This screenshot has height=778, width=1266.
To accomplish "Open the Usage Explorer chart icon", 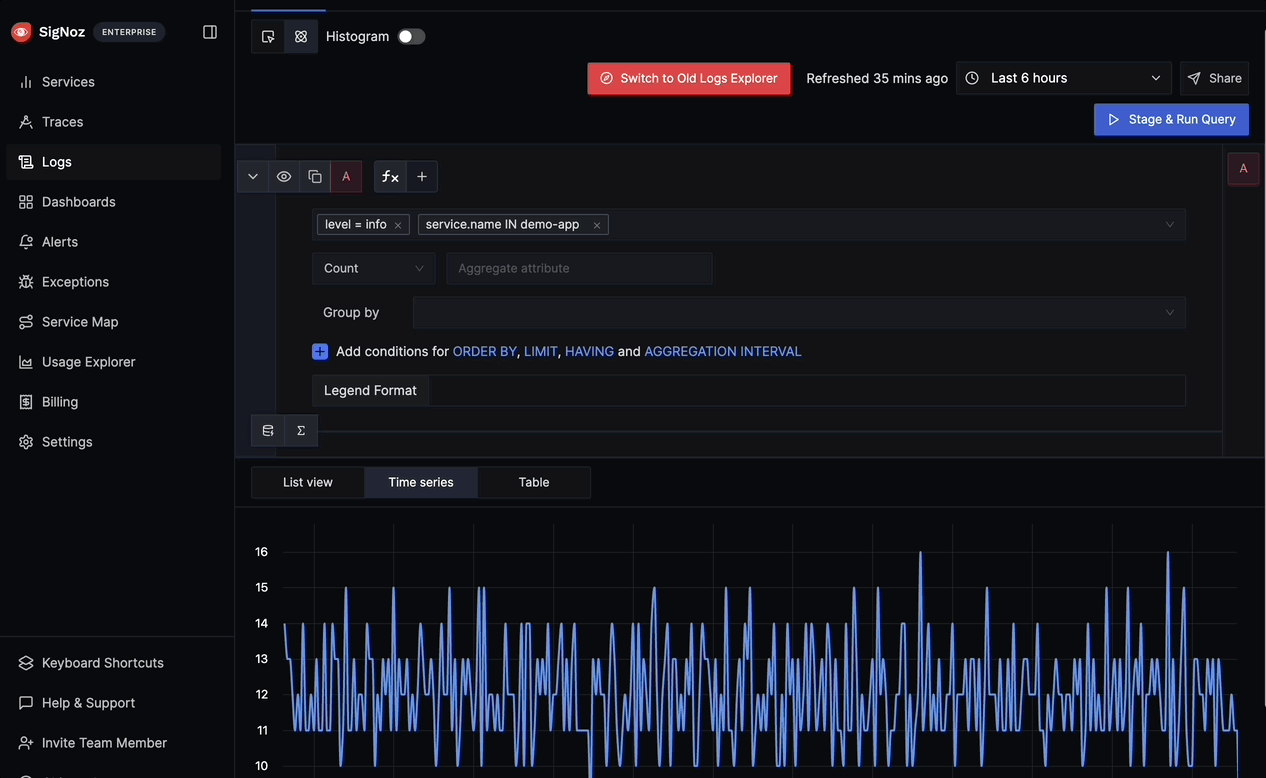I will (26, 362).
